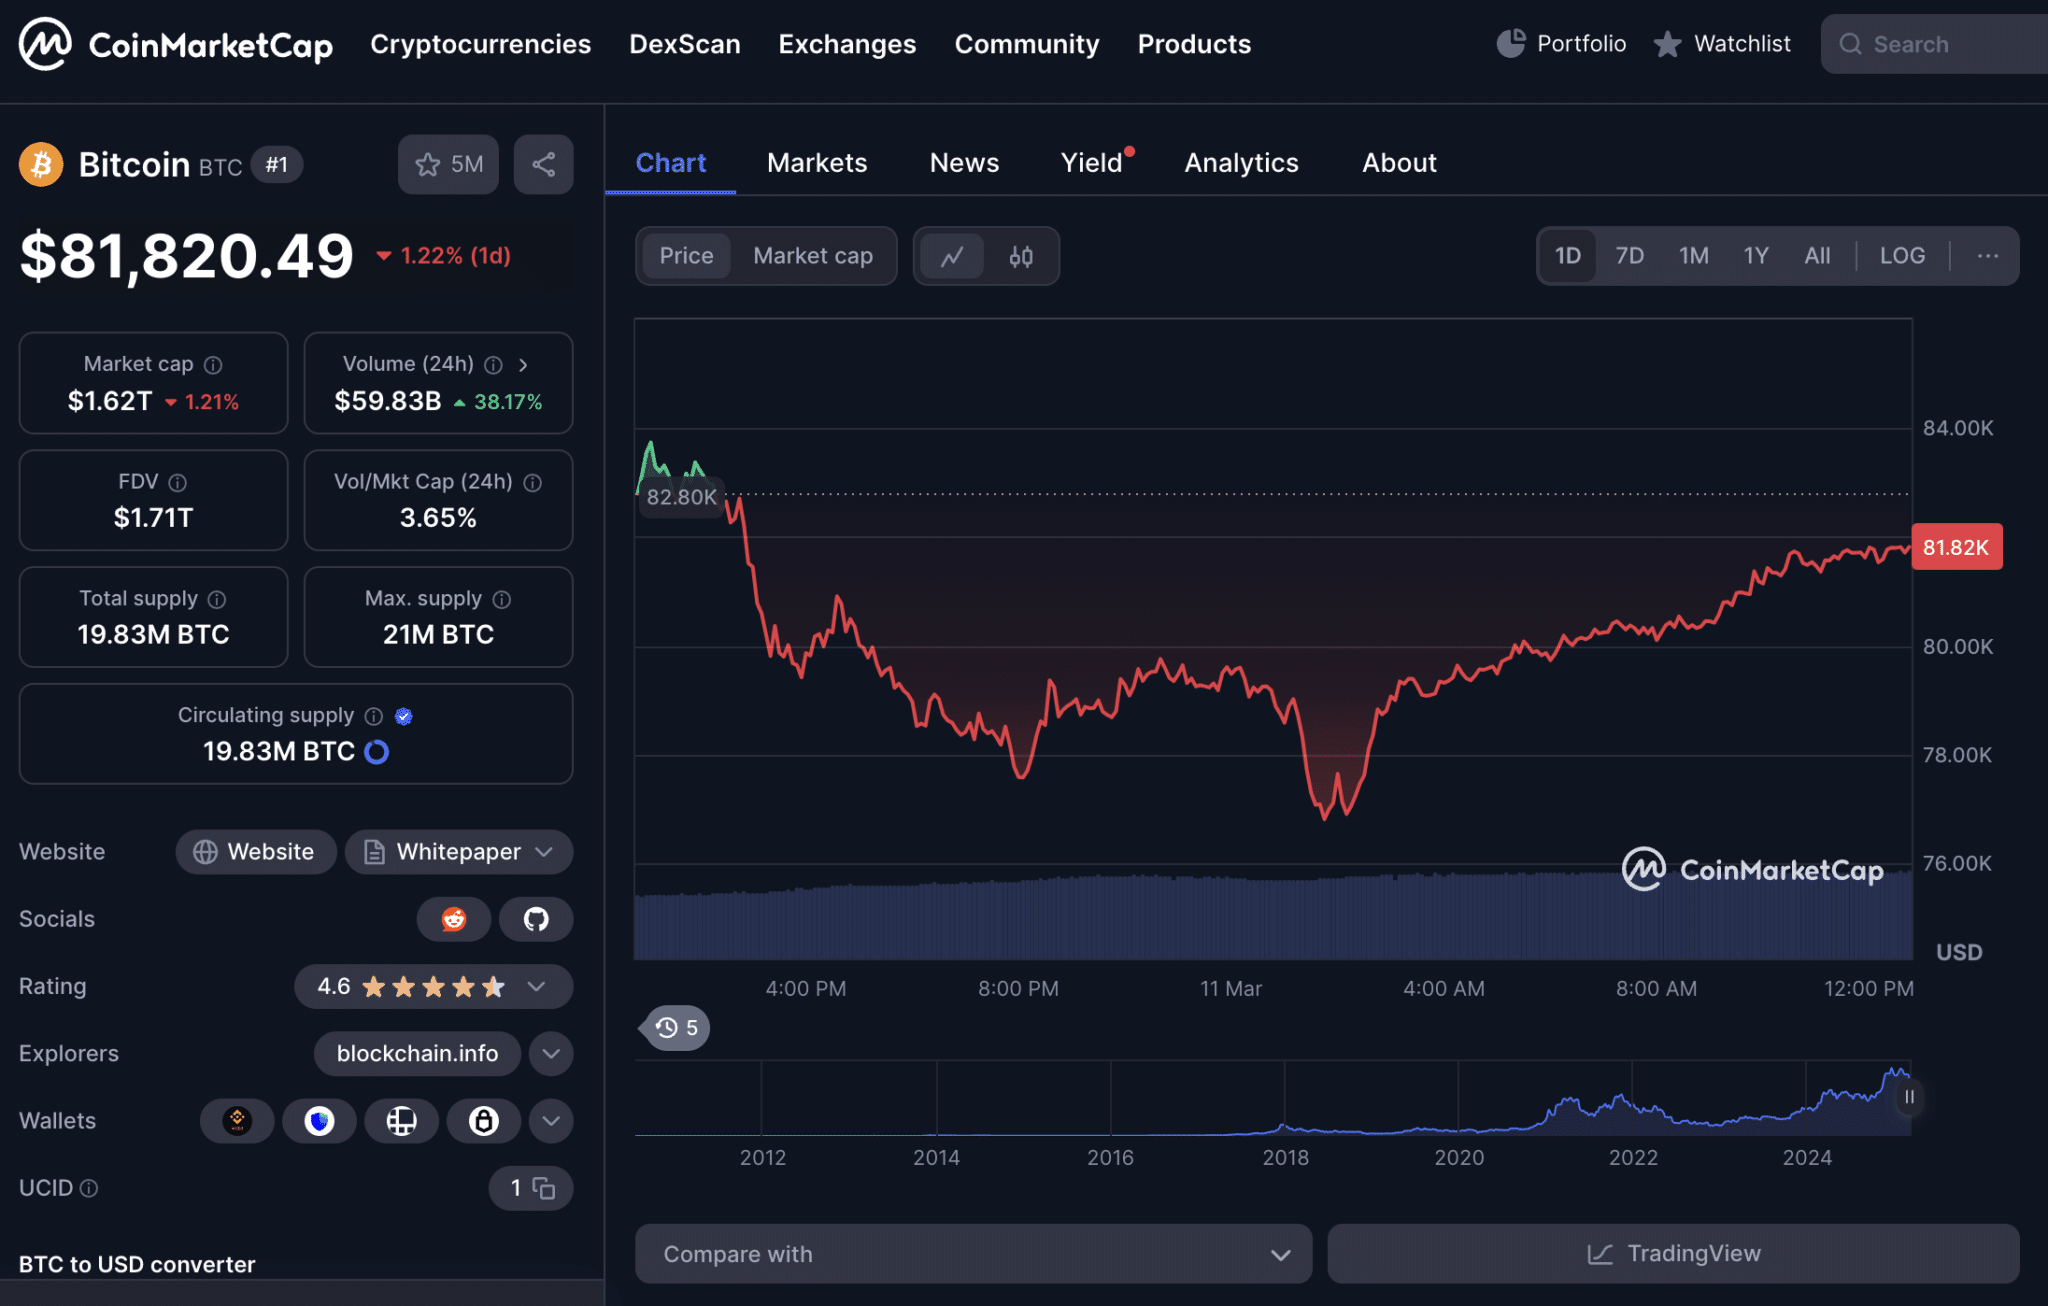The width and height of the screenshot is (2048, 1306).
Task: Select 1D time range
Action: coord(1568,256)
